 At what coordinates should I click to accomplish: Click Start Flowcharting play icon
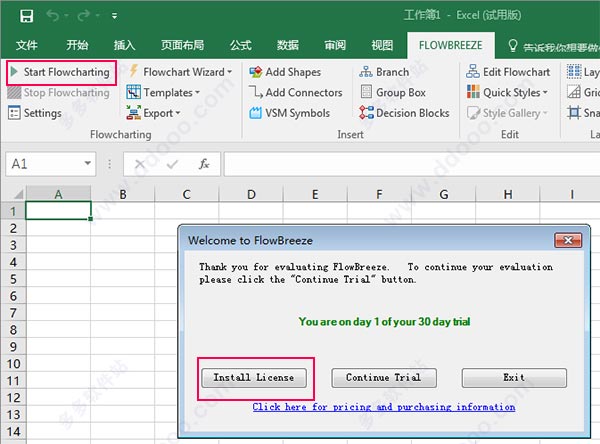14,72
